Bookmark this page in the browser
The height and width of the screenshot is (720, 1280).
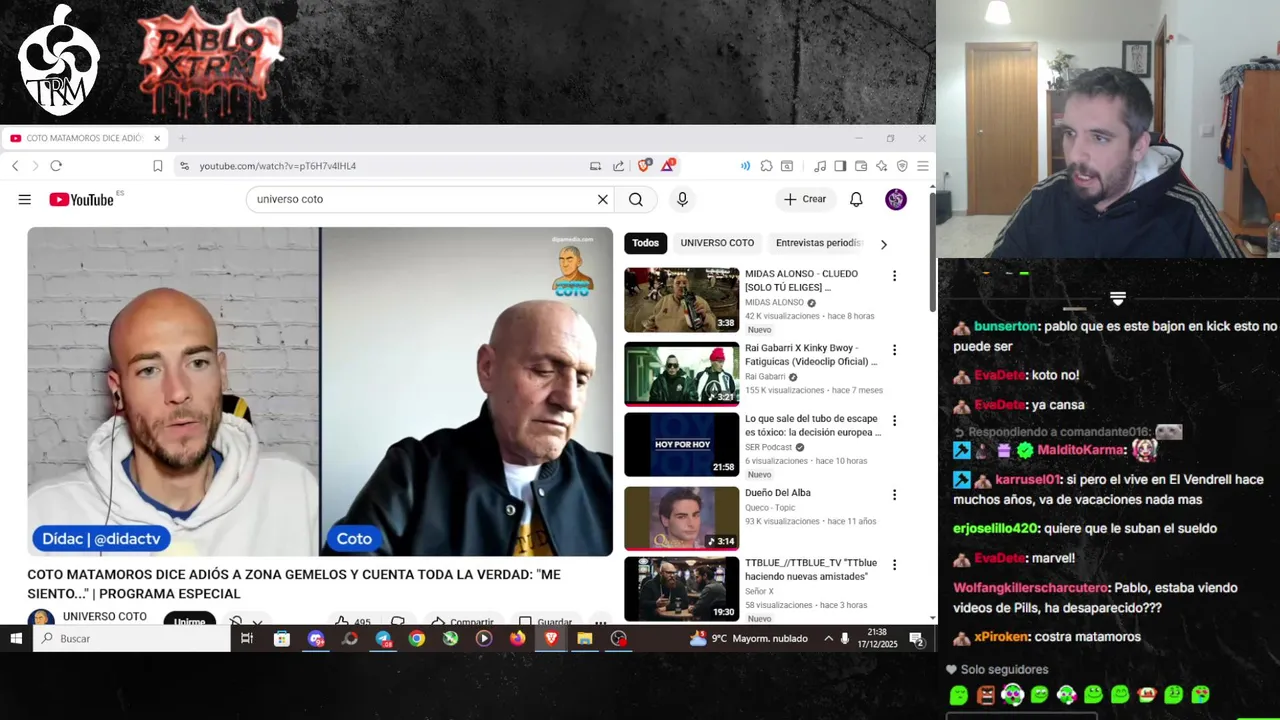point(157,166)
